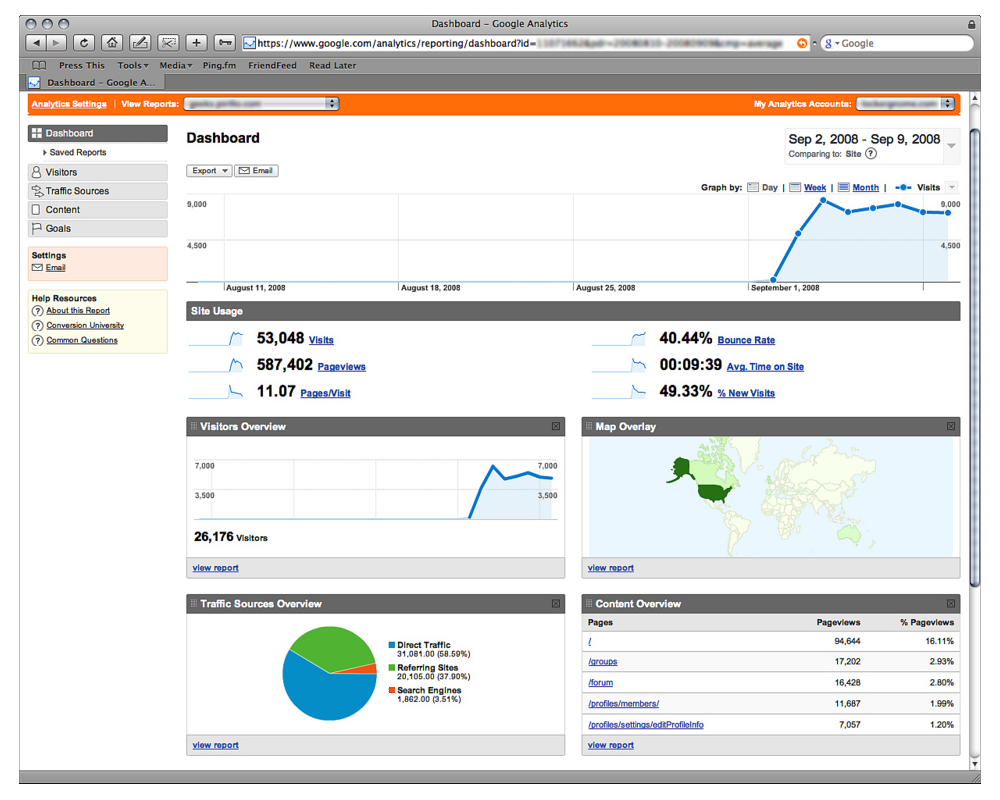Click the lock icon in title bar
Image resolution: width=1000 pixels, height=800 pixels.
(971, 24)
